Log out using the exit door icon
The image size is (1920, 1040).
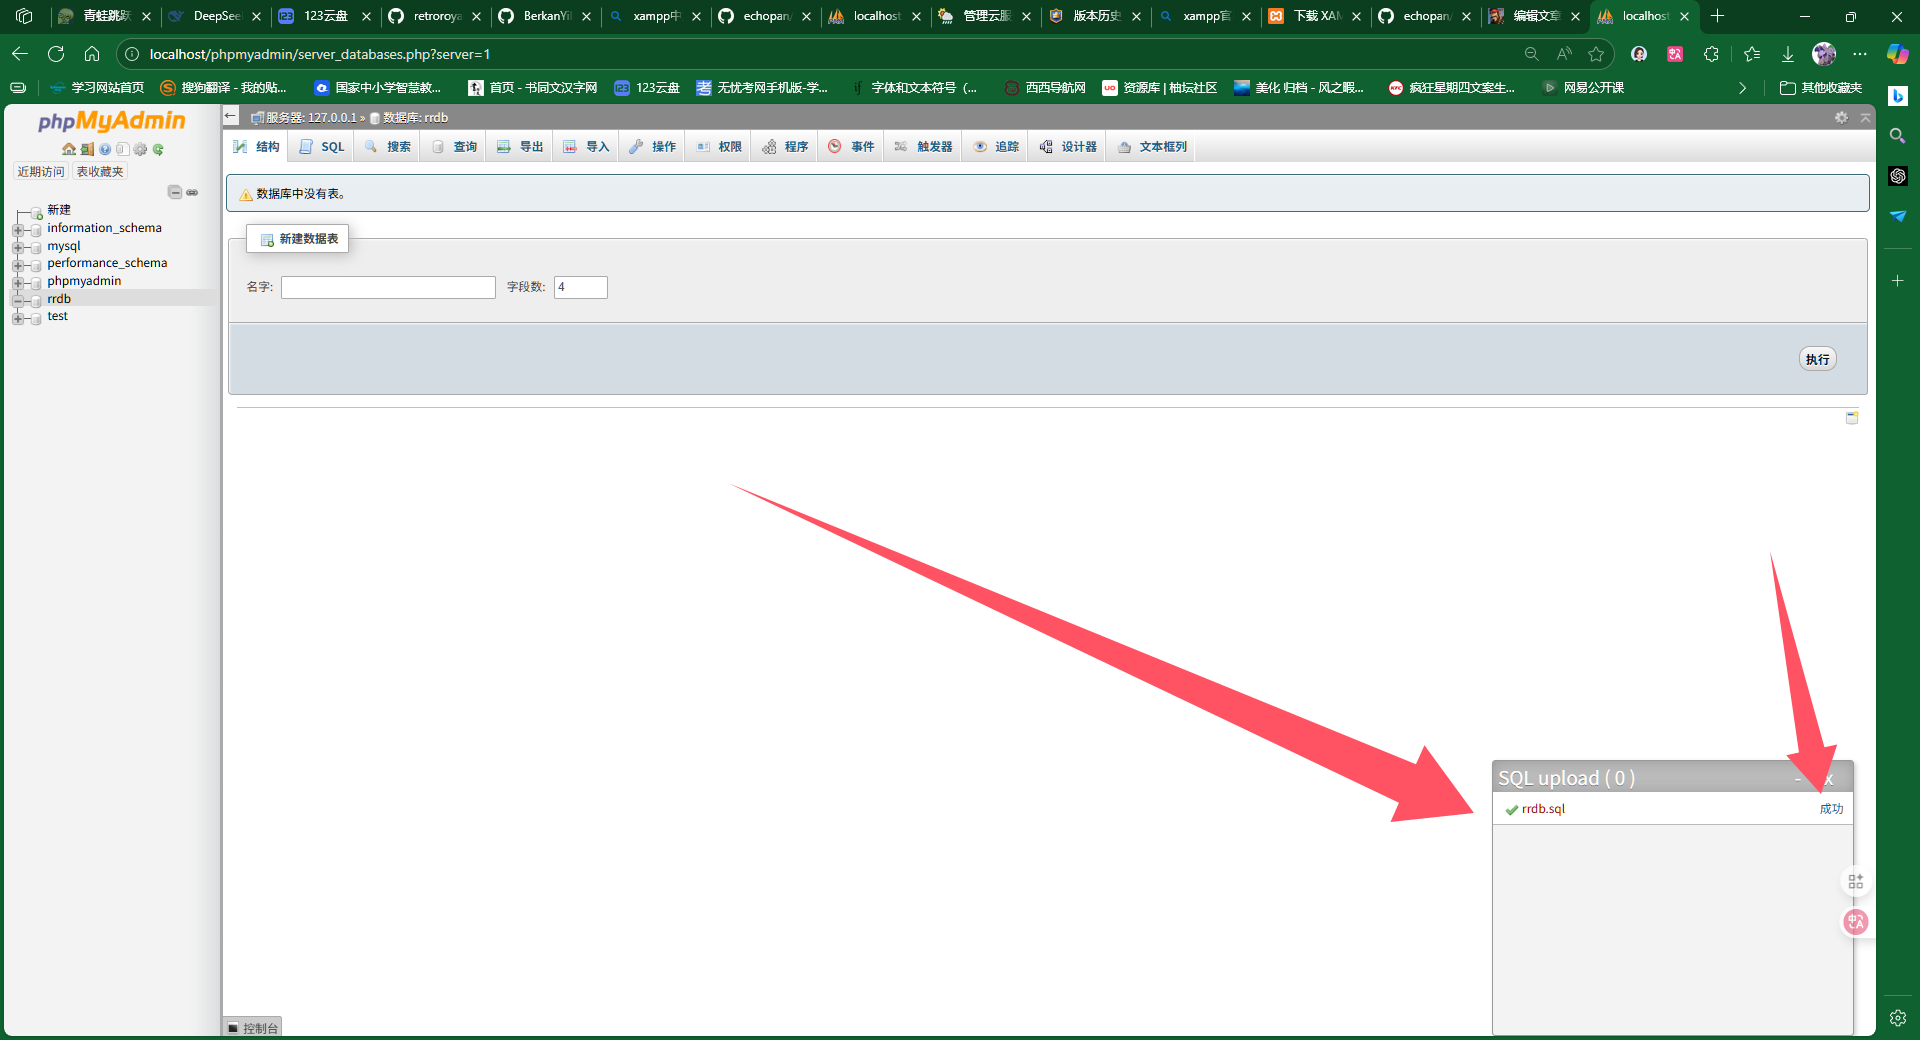[x=87, y=149]
